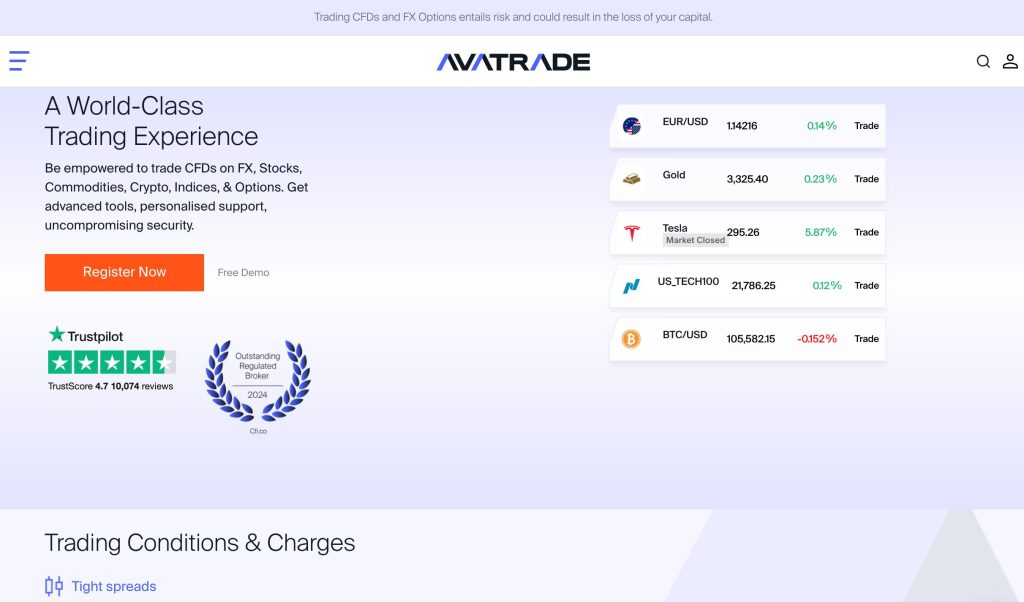The image size is (1024, 602).
Task: Click Trade on the Gold row
Action: [x=867, y=179]
